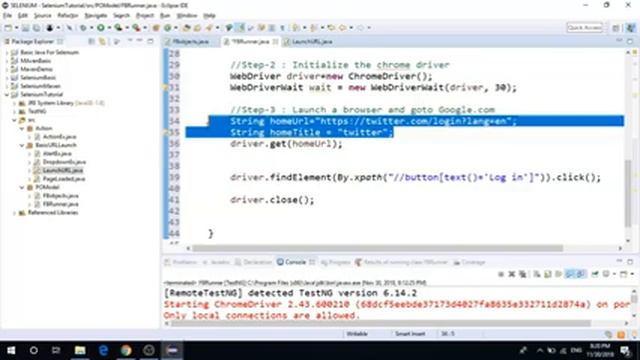Click the New file toolbar icon
This screenshot has width=640, height=360.
point(8,28)
